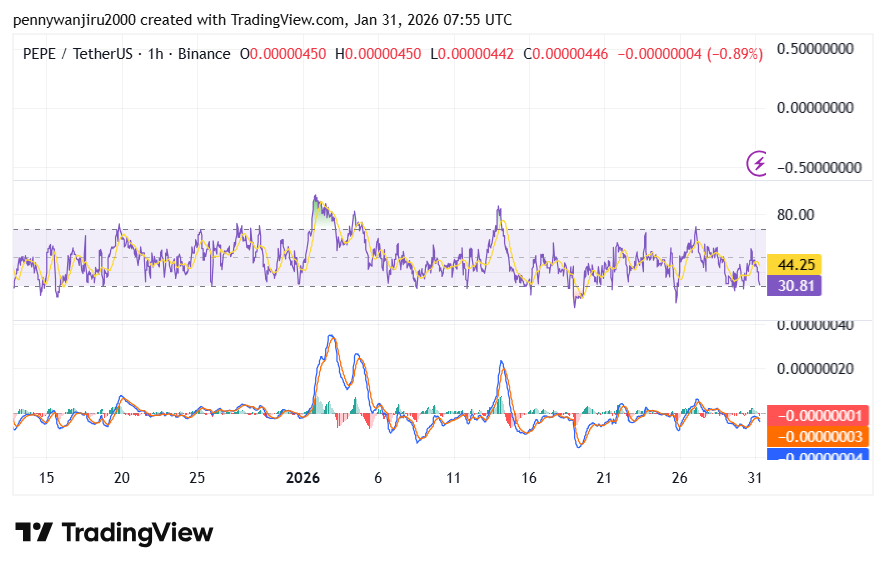Image resolution: width=886 pixels, height=570 pixels.
Task: Click the 80.00 RSI scale label
Action: pyautogui.click(x=797, y=214)
